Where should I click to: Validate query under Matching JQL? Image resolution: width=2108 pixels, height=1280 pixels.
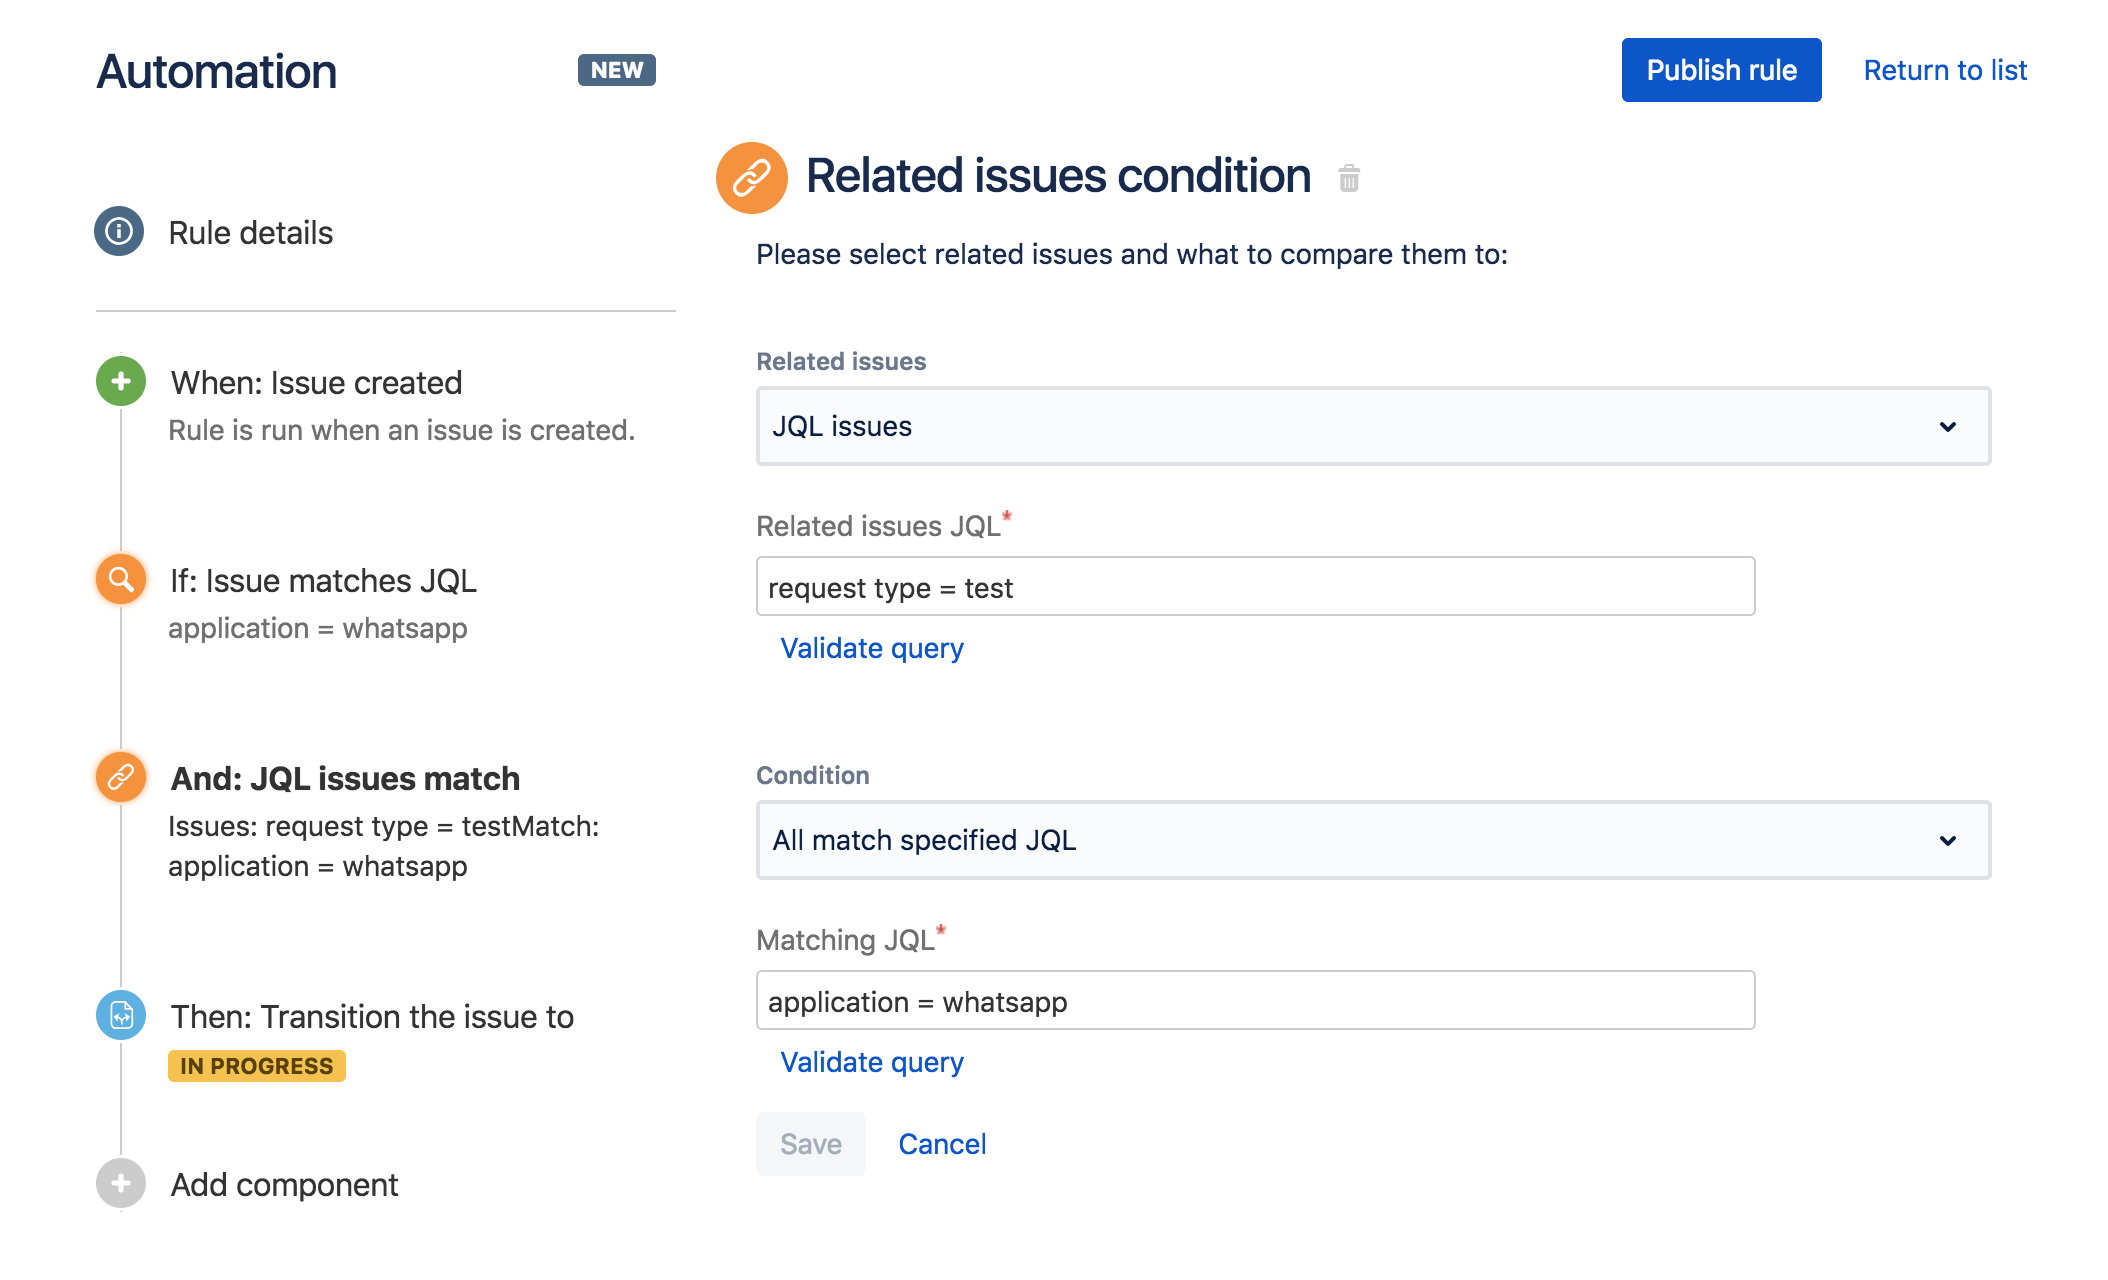pos(871,1061)
